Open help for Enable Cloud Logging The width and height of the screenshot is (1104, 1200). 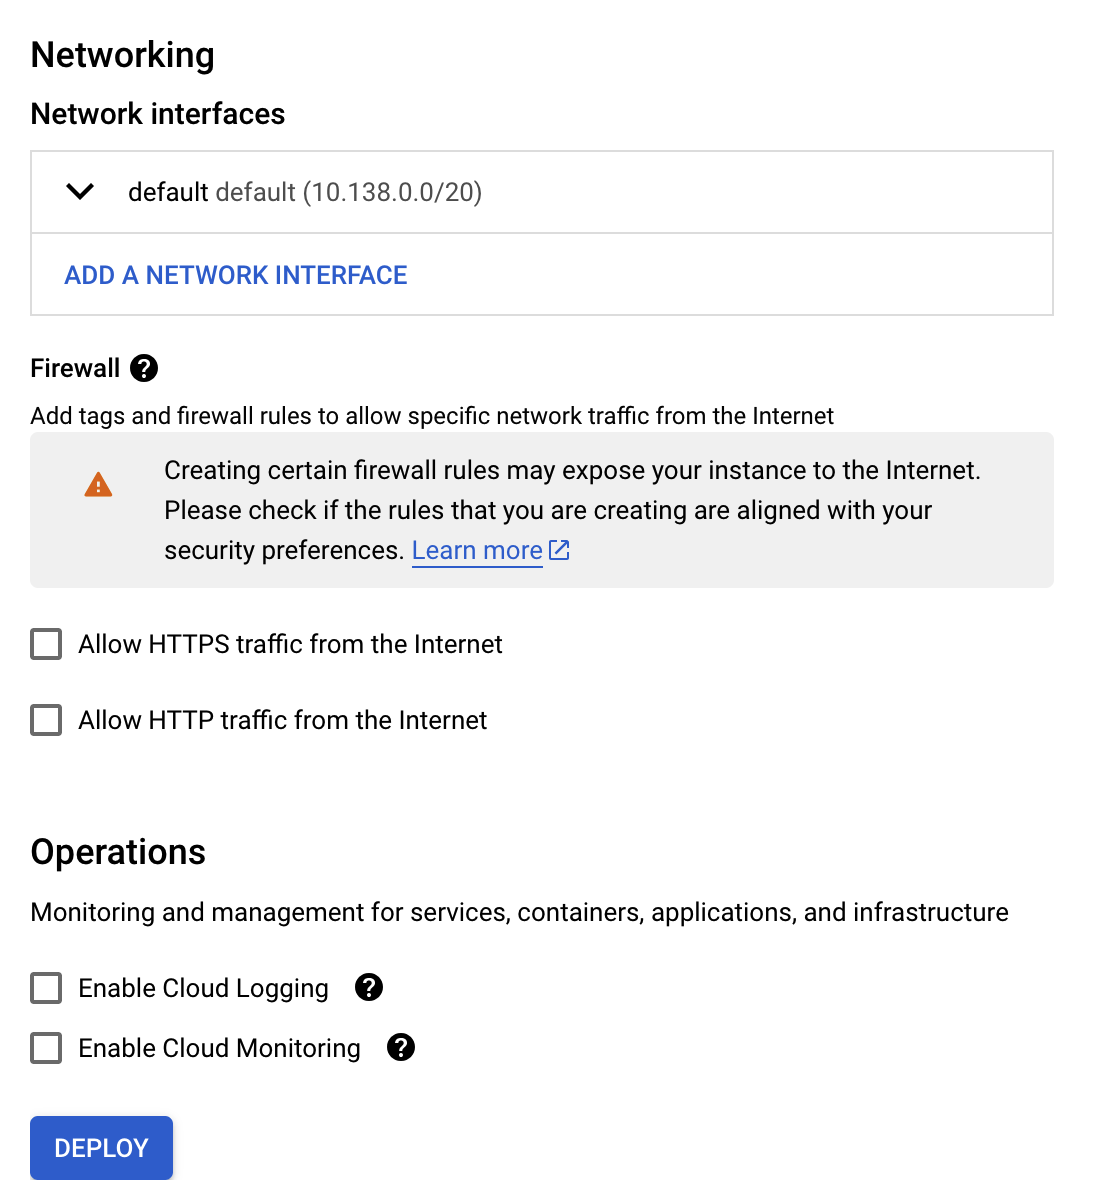pos(369,988)
